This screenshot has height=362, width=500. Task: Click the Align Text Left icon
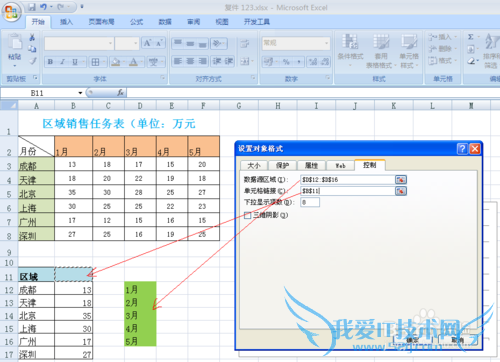178,61
